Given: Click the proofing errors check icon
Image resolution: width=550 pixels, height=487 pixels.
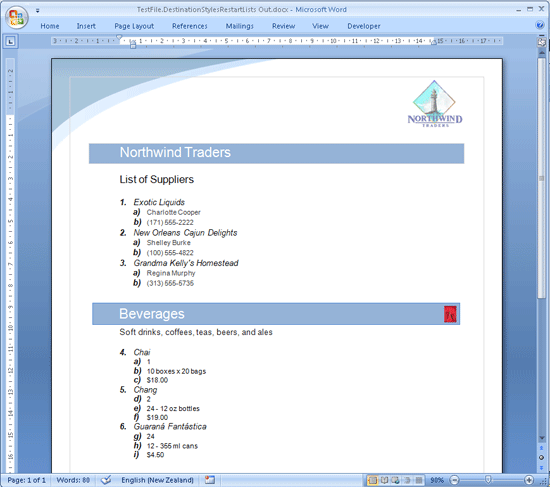Looking at the screenshot, I should [106, 480].
